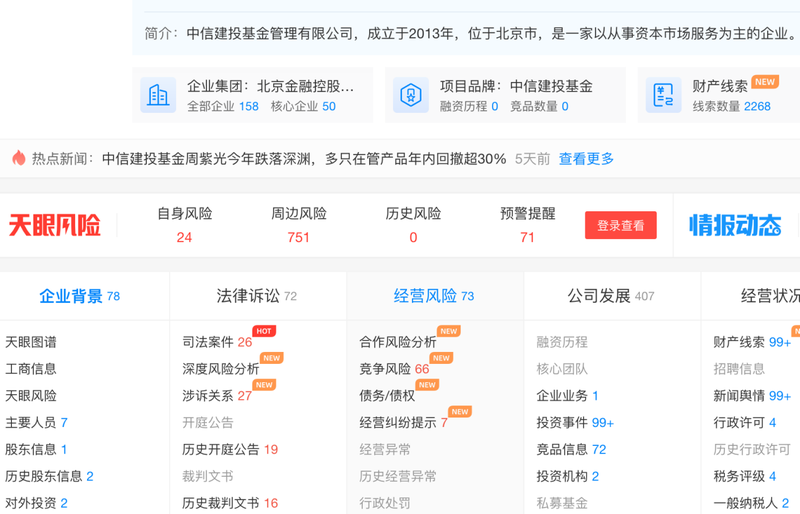Open 投资机构 2

click(567, 476)
